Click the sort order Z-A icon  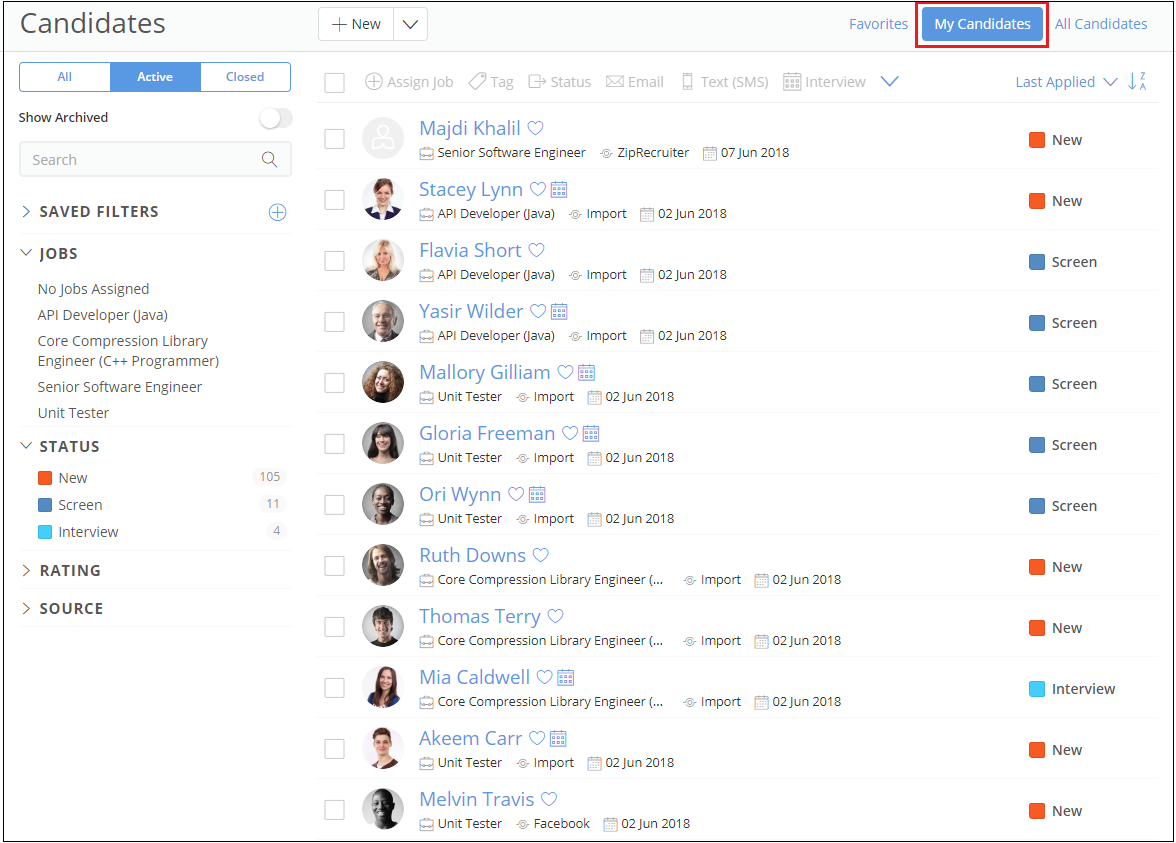pos(1137,82)
